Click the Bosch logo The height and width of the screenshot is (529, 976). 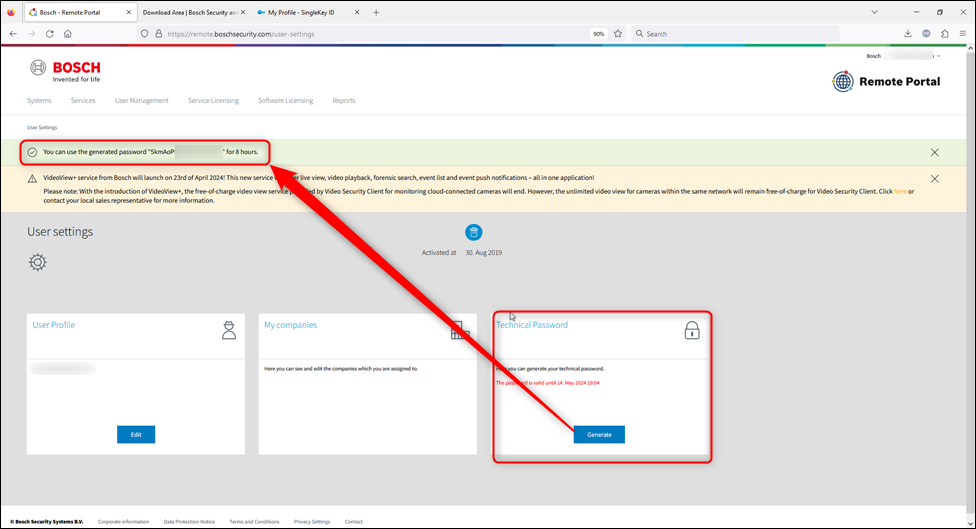pyautogui.click(x=65, y=71)
